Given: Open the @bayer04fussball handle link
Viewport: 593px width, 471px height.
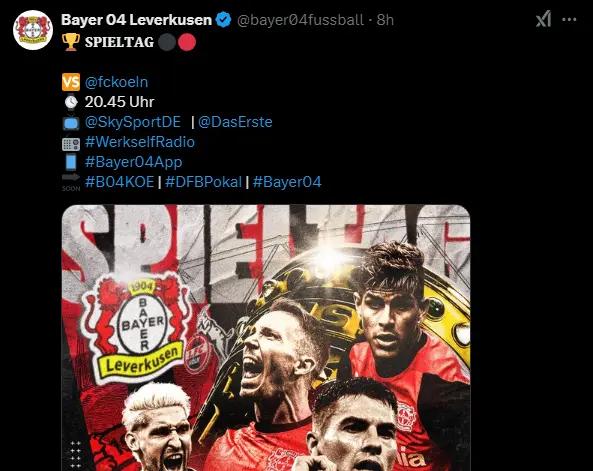Looking at the screenshot, I should tap(300, 20).
